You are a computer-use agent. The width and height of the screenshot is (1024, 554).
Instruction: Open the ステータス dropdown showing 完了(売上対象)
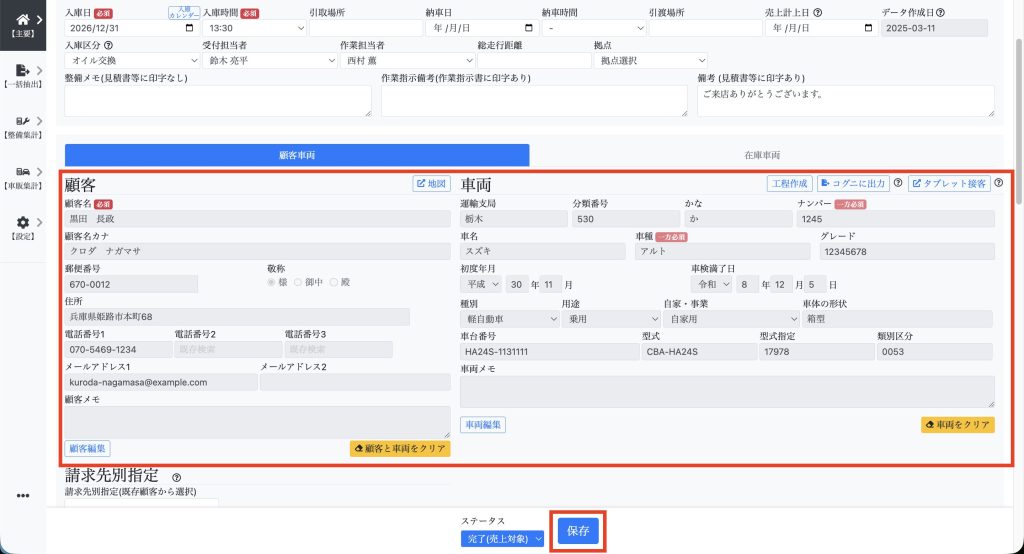click(x=496, y=539)
